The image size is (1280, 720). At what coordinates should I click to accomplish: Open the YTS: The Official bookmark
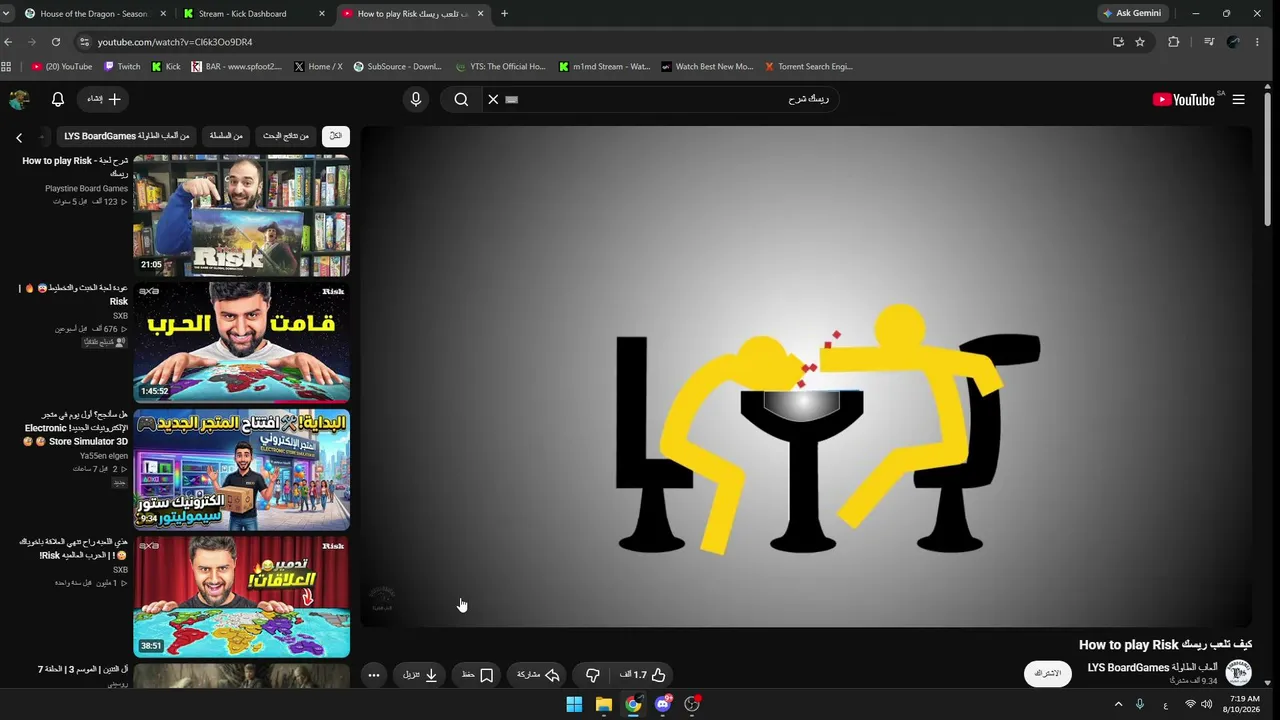[500, 67]
